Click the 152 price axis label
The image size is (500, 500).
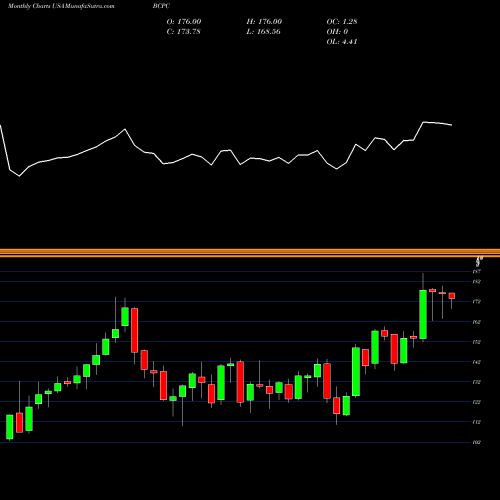pos(477,342)
